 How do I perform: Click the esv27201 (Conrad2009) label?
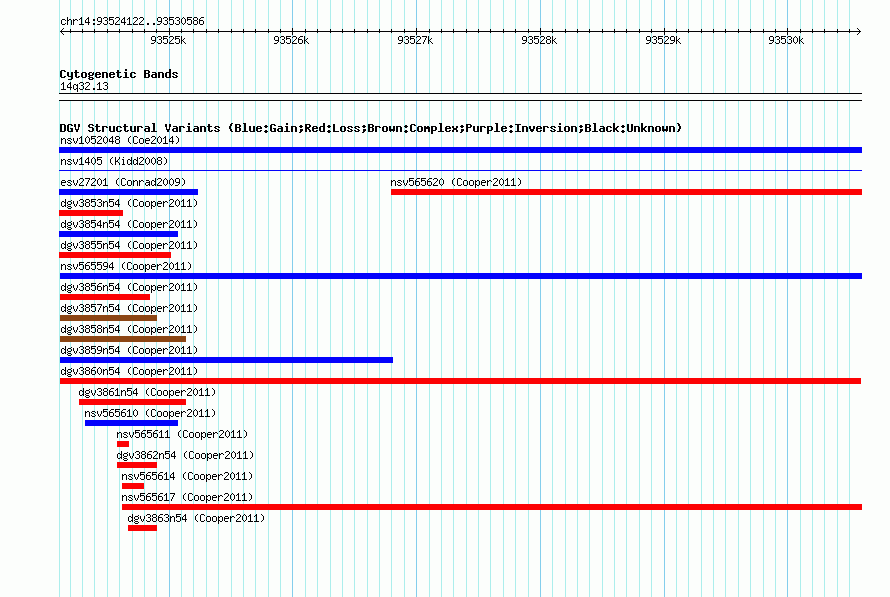pyautogui.click(x=123, y=182)
